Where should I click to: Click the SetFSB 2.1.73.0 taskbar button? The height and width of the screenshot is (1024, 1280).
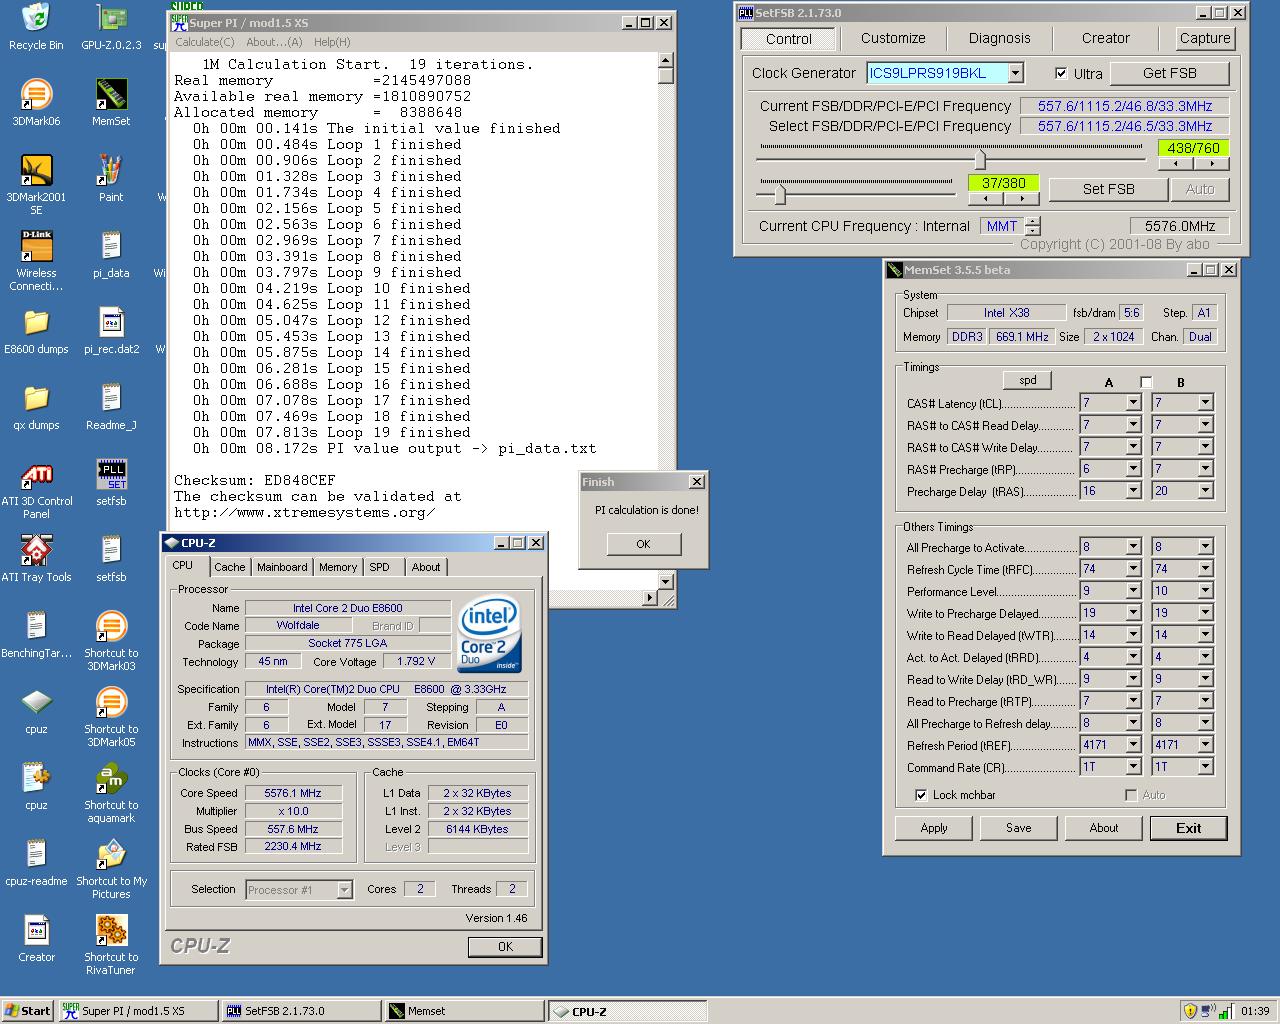tap(300, 1011)
